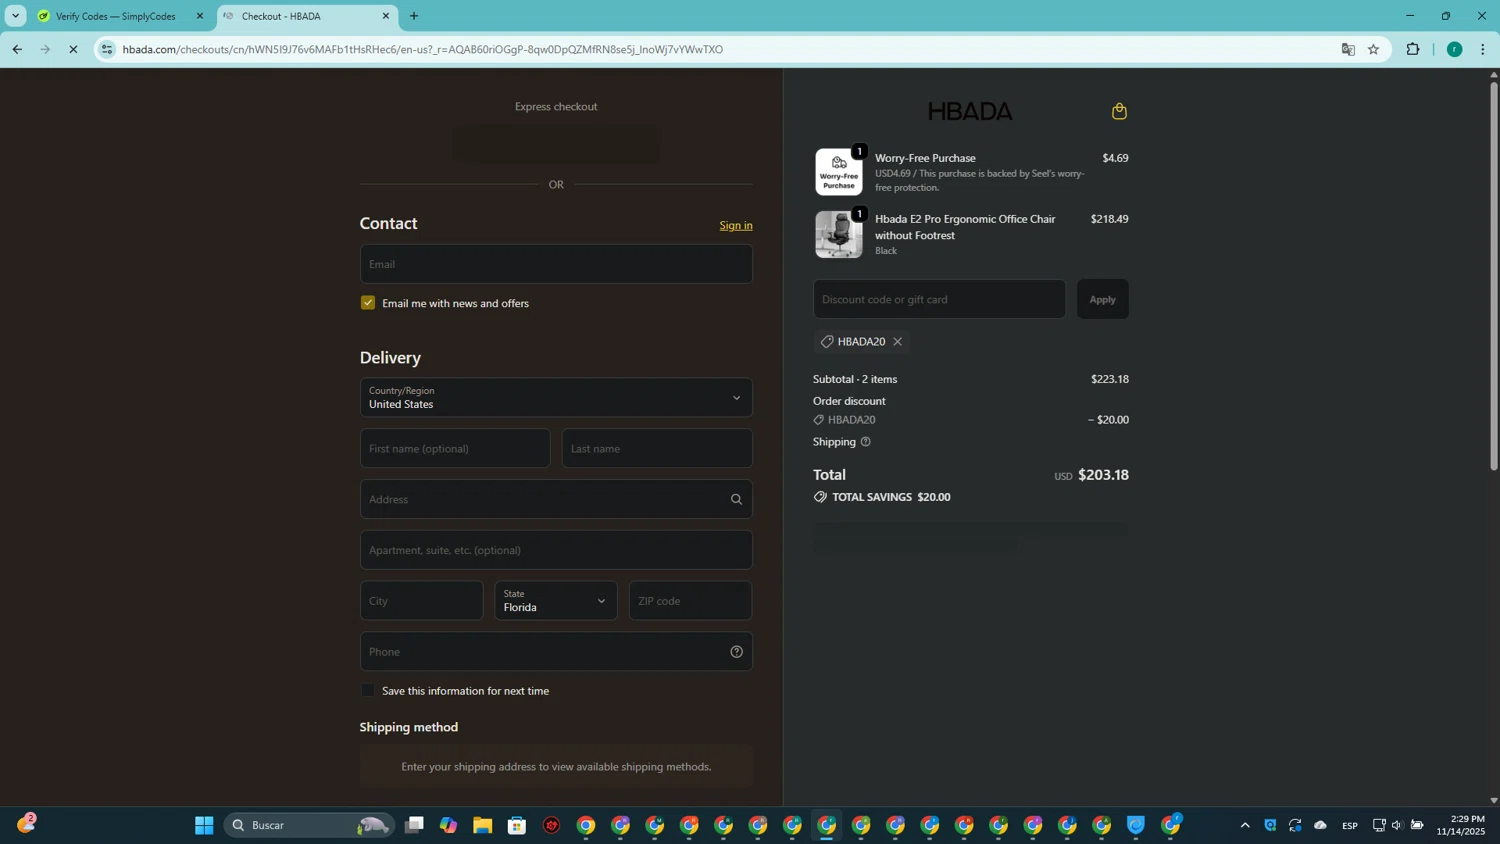Open the Task View icon in taskbar

[414, 825]
